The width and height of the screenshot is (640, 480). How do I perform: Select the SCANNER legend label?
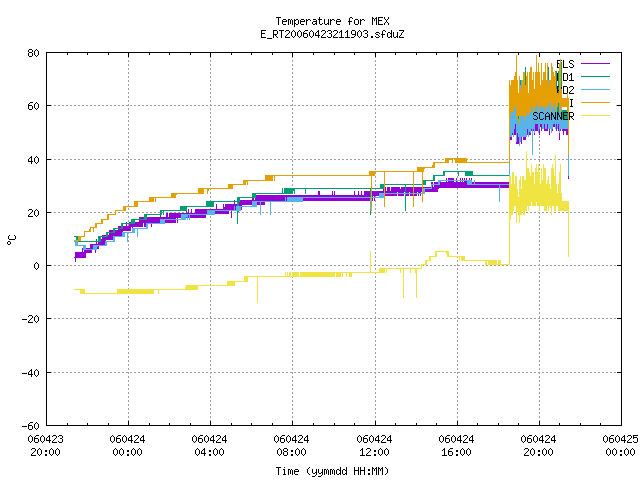coord(553,116)
